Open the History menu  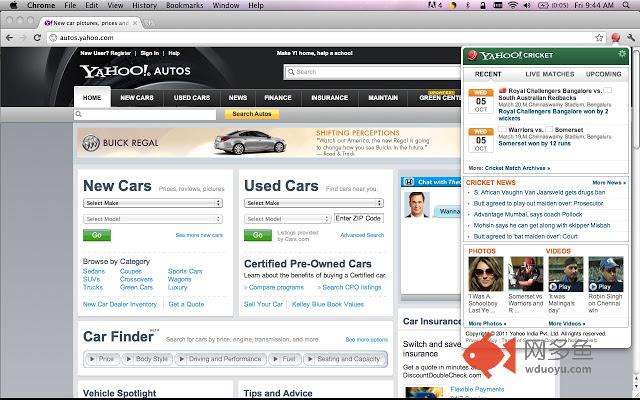(144, 5)
